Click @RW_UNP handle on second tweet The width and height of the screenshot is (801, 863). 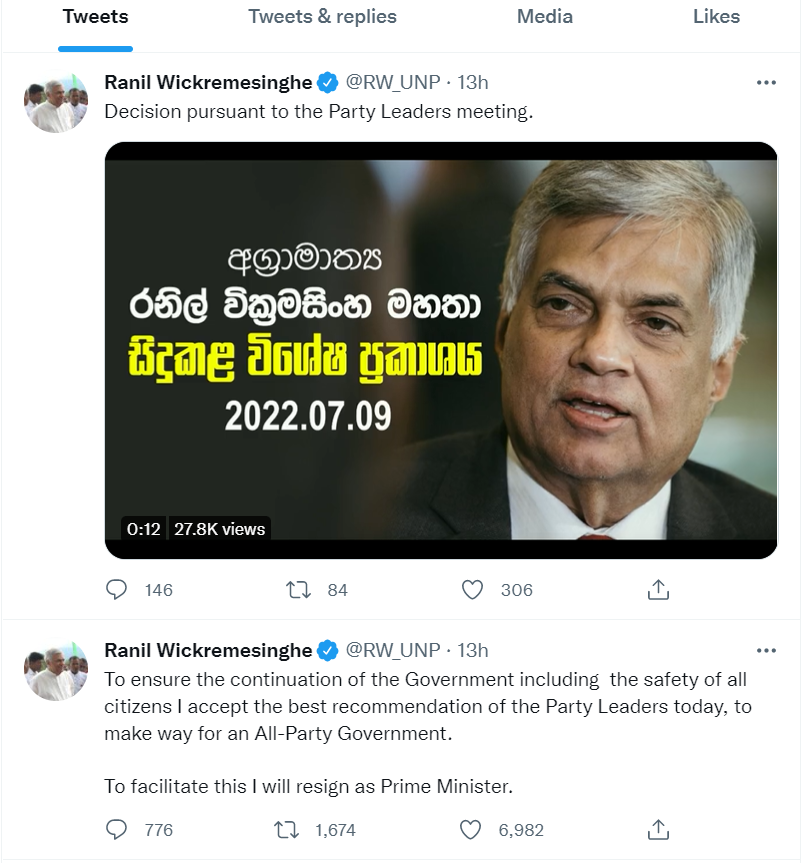click(393, 651)
